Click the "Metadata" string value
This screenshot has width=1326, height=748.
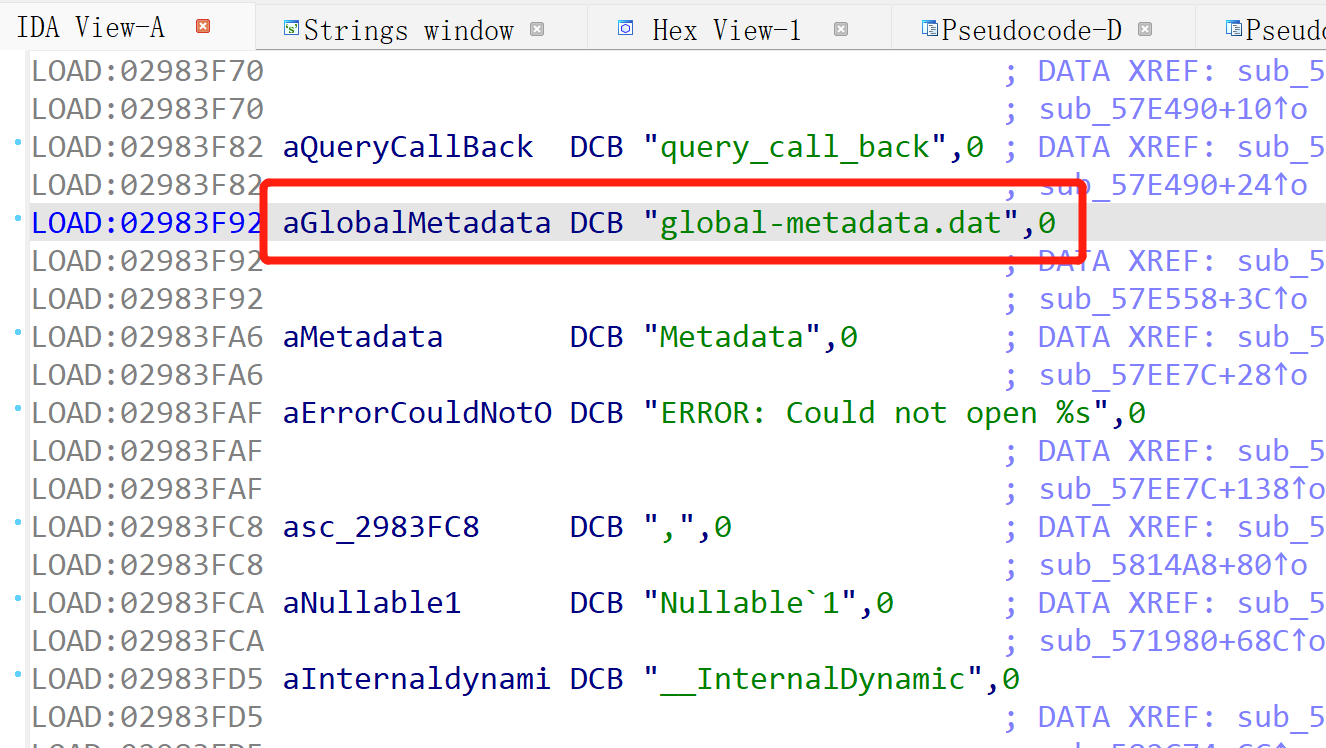click(733, 337)
